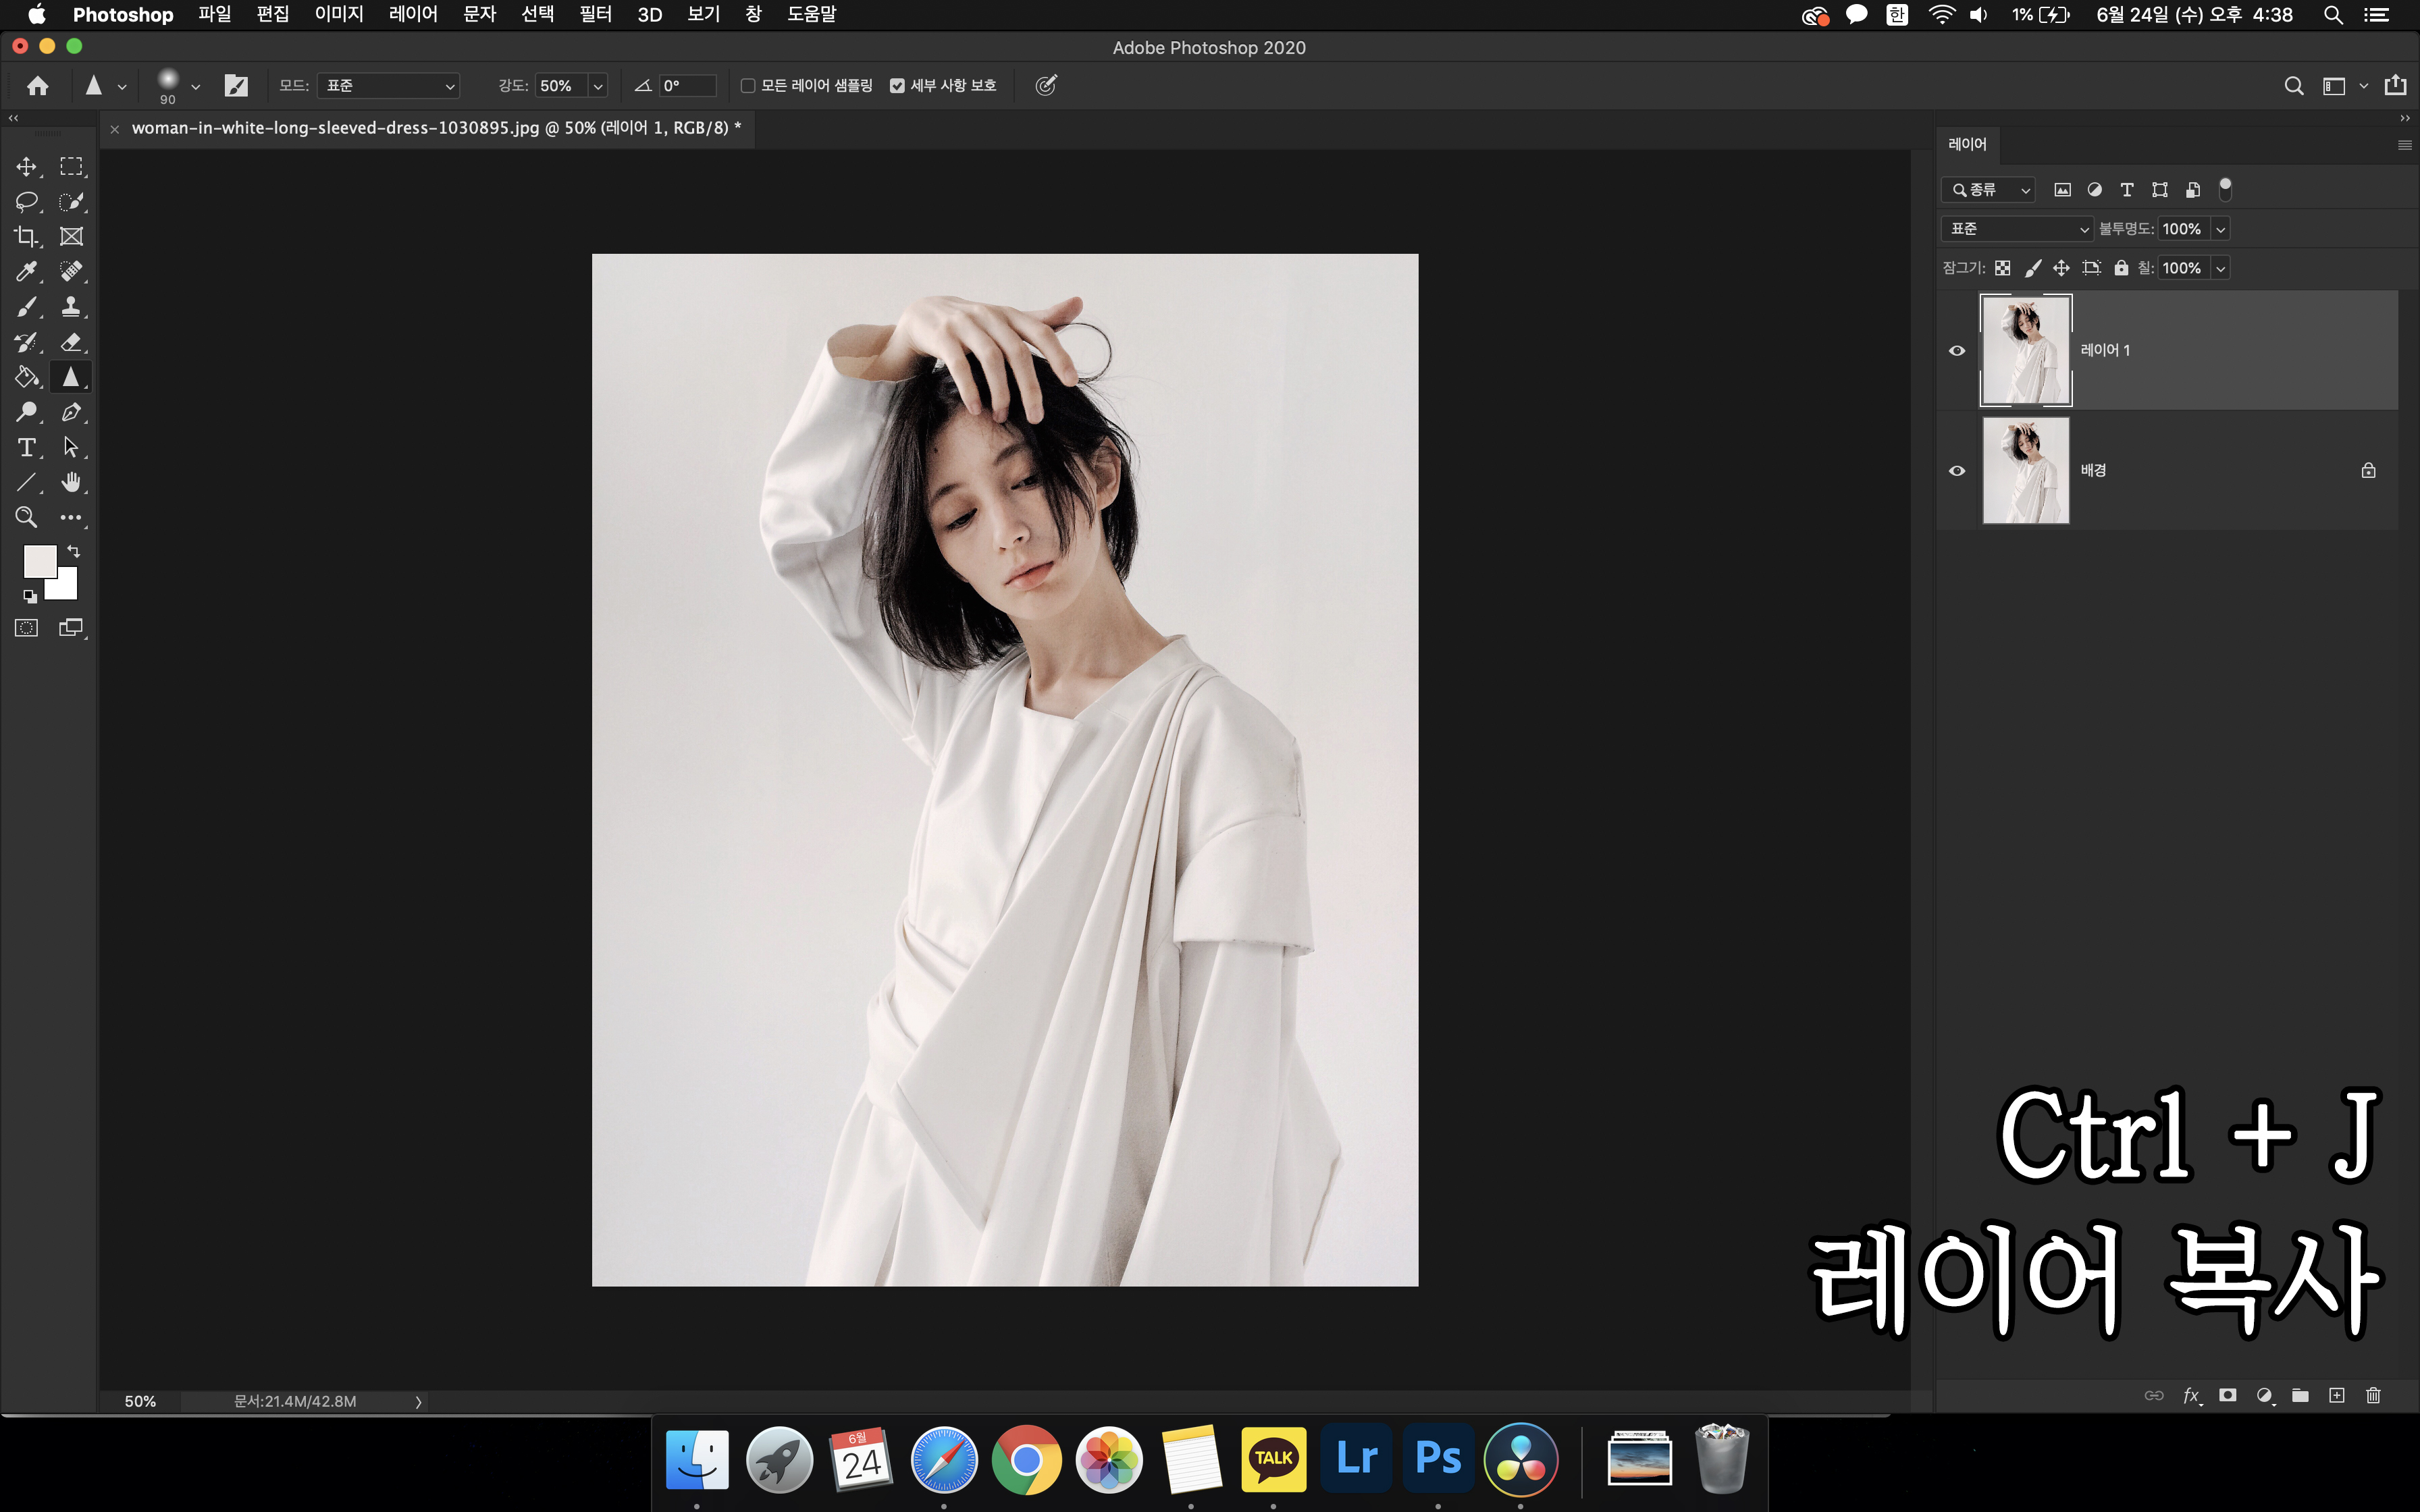The image size is (2420, 1512).
Task: Select the Hand tool
Action: point(71,482)
